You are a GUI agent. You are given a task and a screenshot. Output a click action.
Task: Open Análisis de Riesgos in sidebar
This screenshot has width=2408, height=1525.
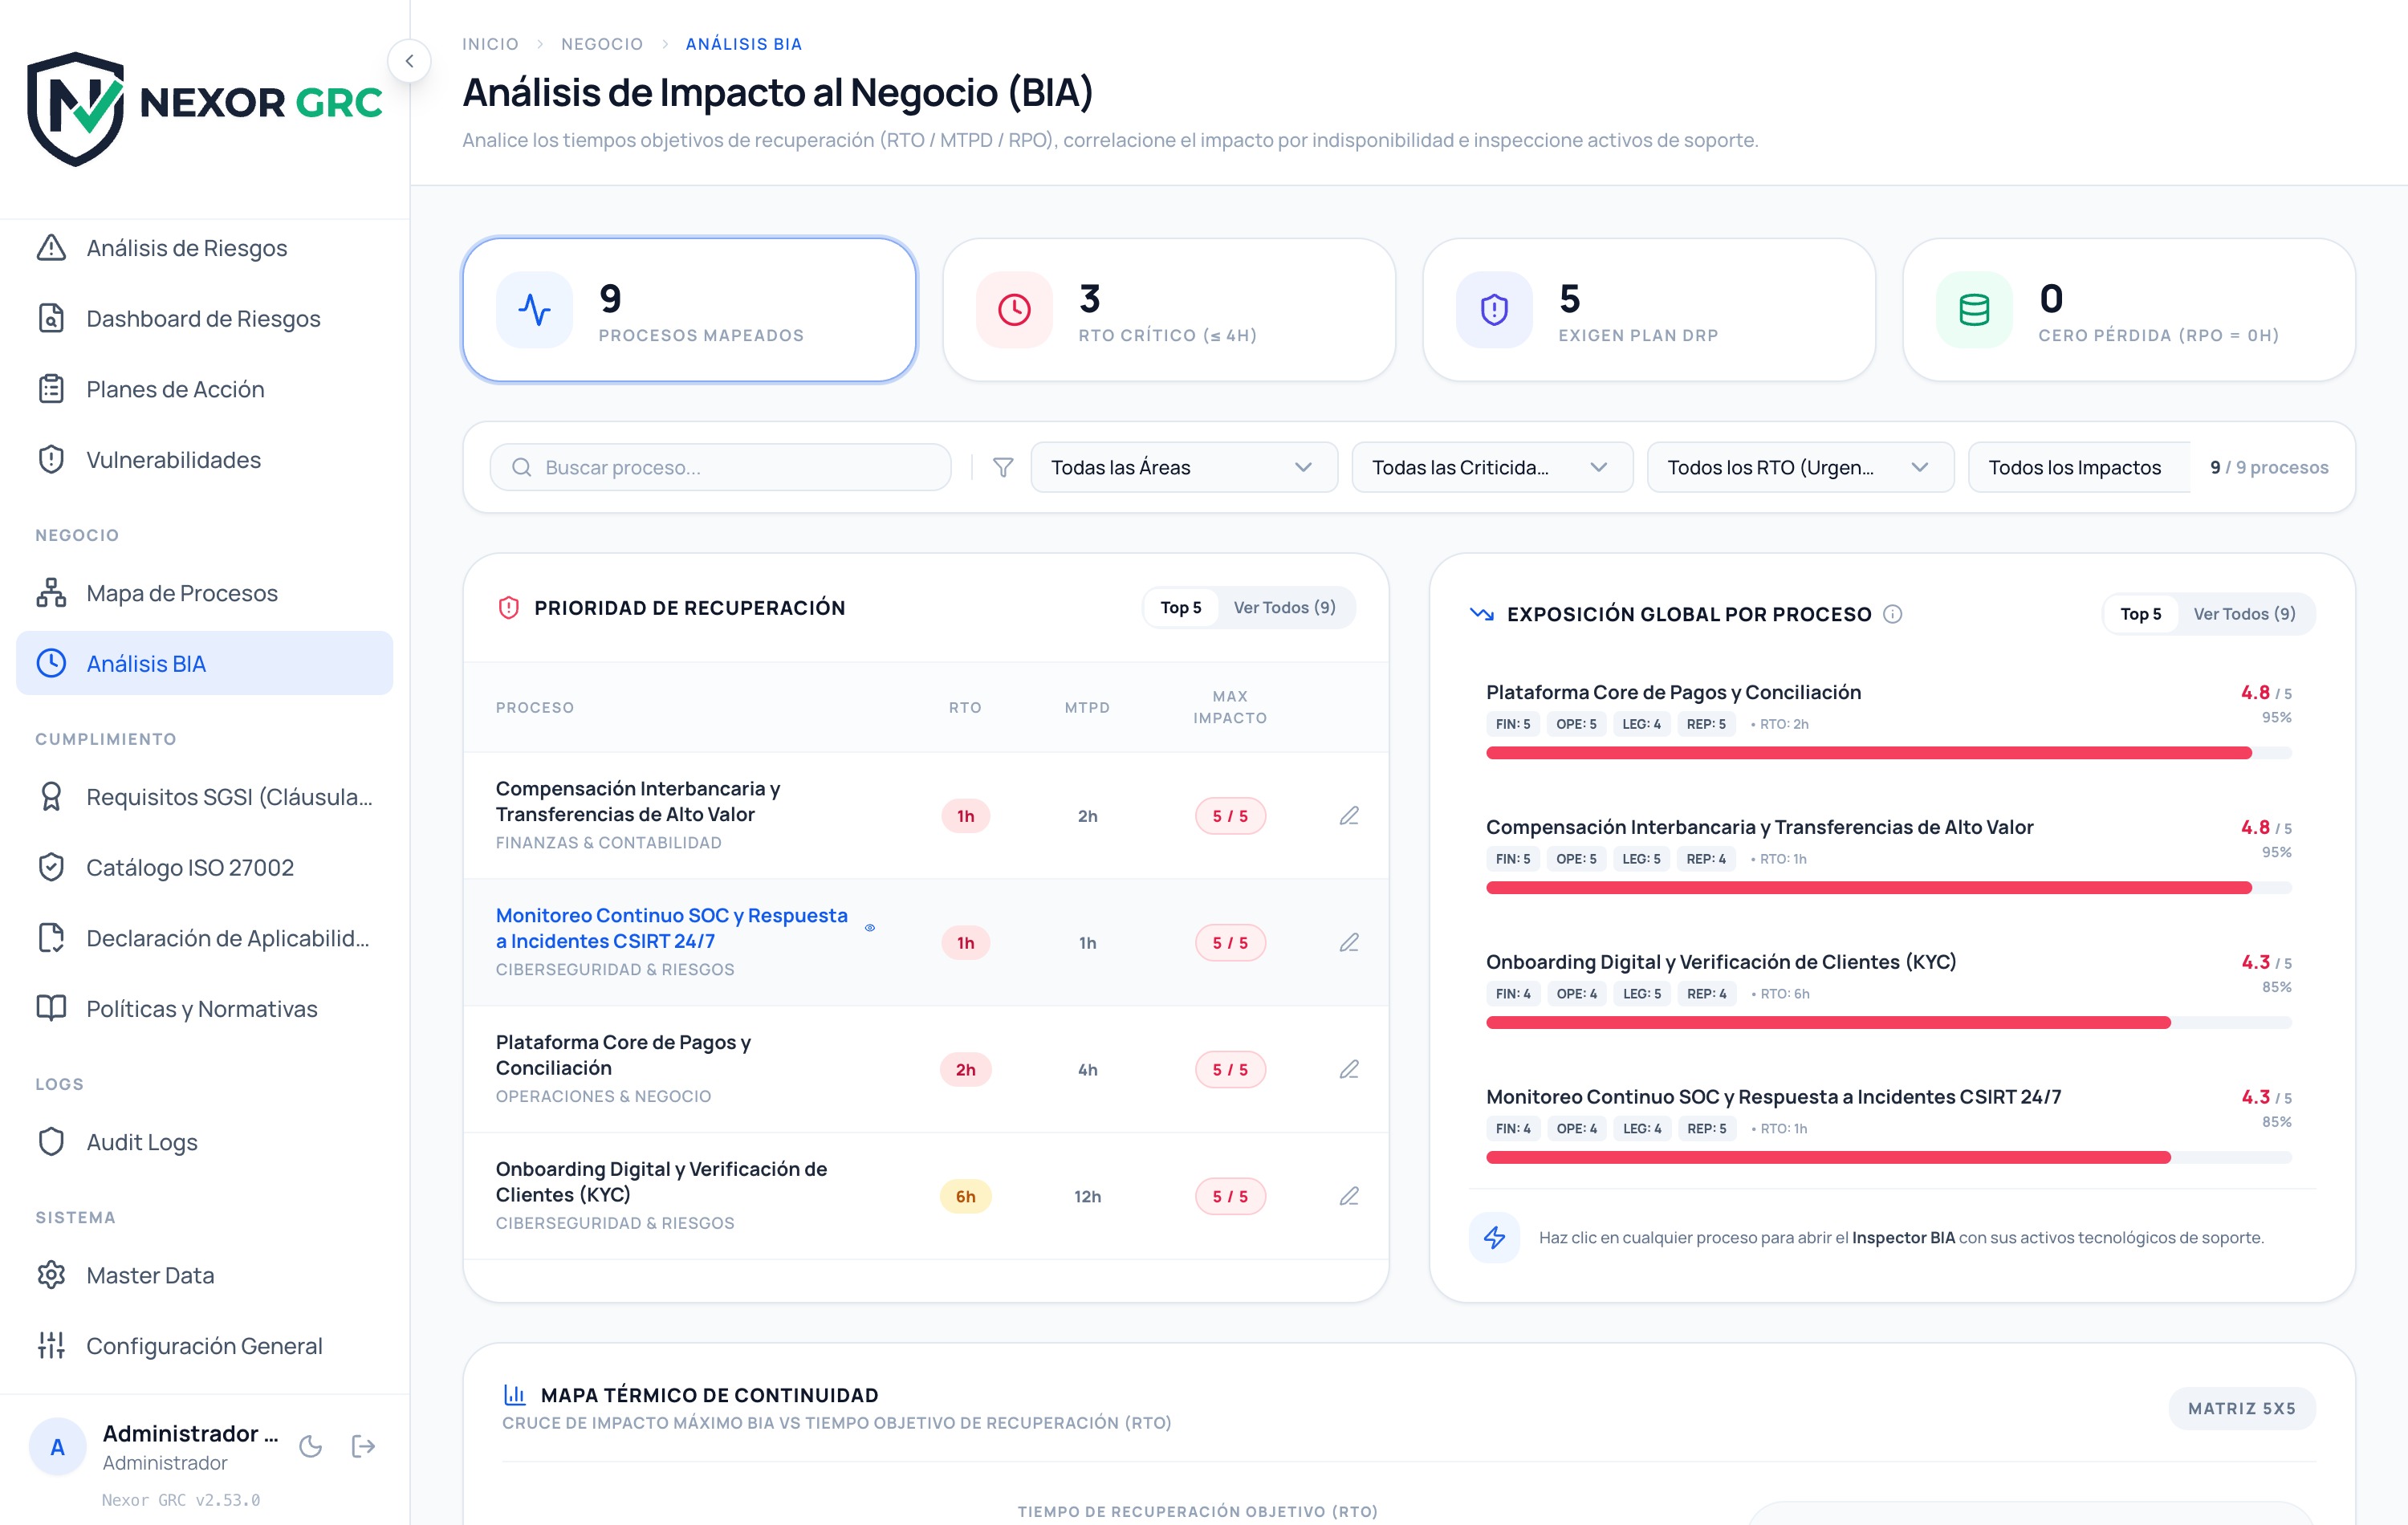[x=204, y=248]
